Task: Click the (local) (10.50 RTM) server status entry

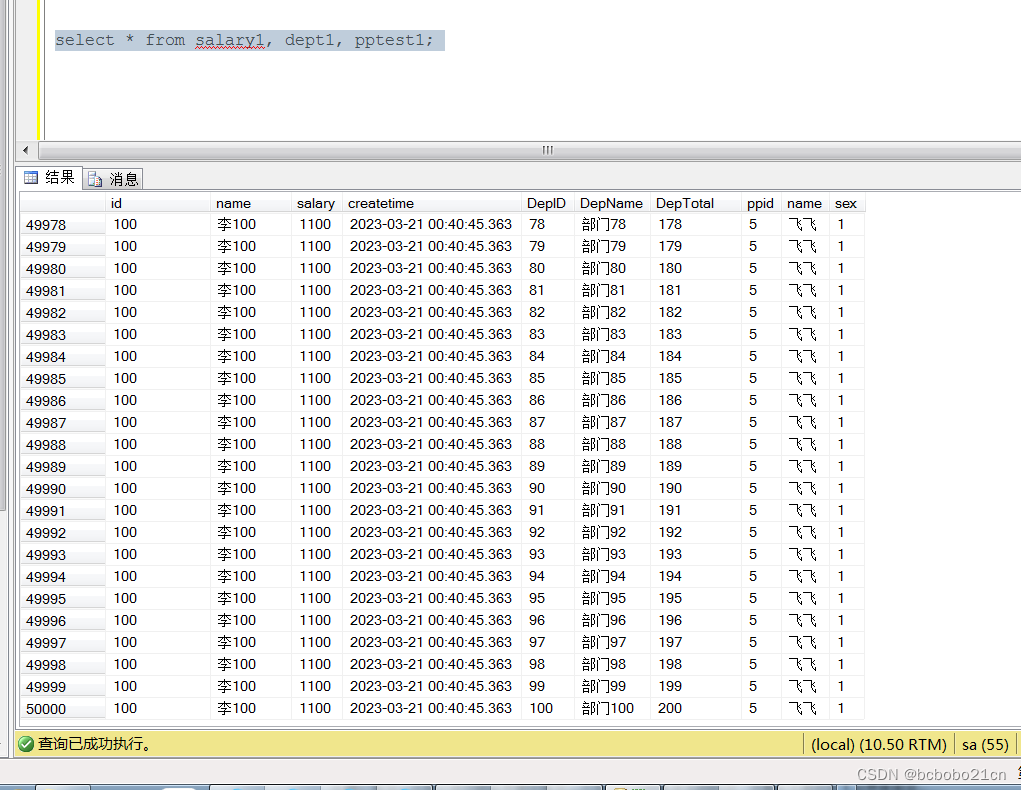Action: pyautogui.click(x=878, y=744)
